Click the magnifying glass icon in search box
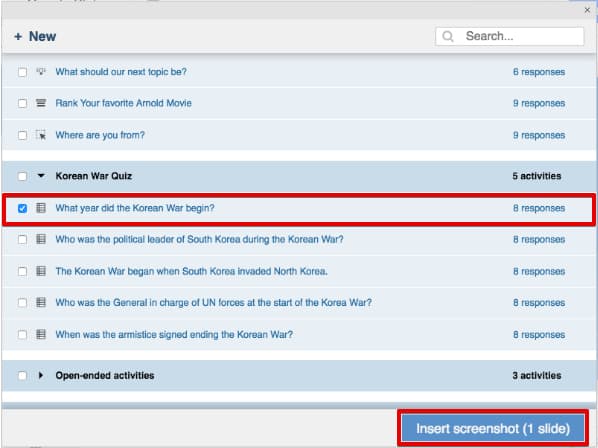This screenshot has width=598, height=448. pyautogui.click(x=448, y=36)
